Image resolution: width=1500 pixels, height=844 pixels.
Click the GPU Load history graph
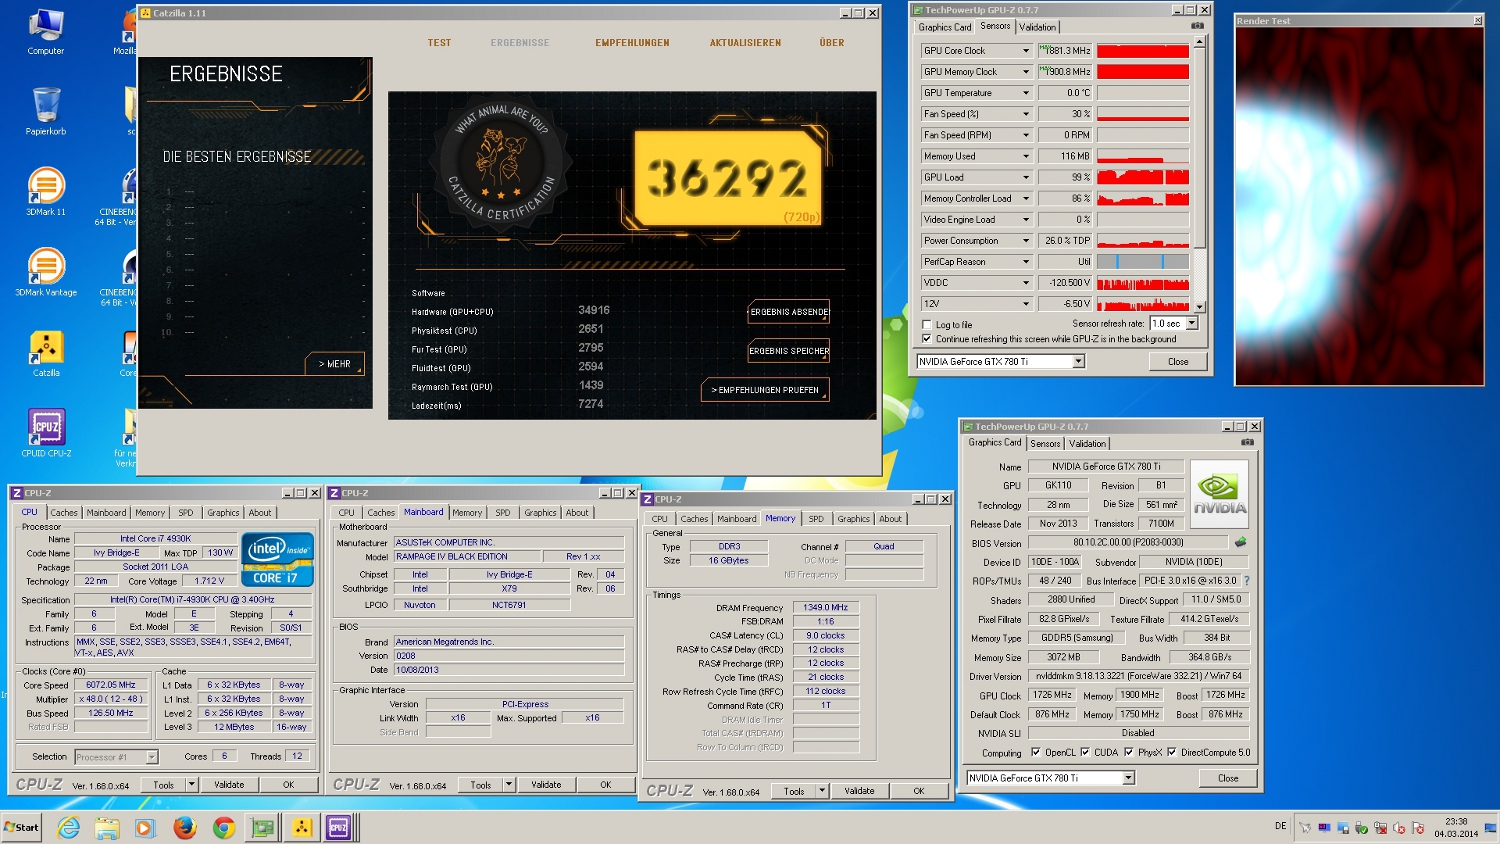coord(1143,177)
